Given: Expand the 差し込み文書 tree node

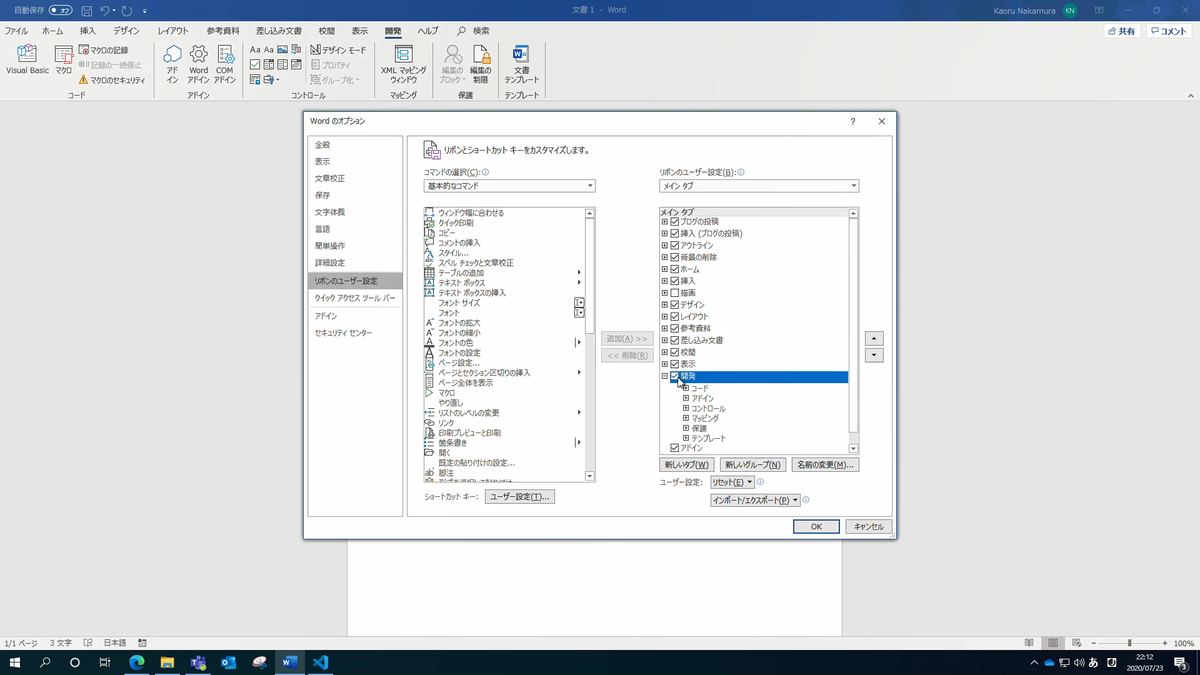Looking at the screenshot, I should pyautogui.click(x=664, y=341).
